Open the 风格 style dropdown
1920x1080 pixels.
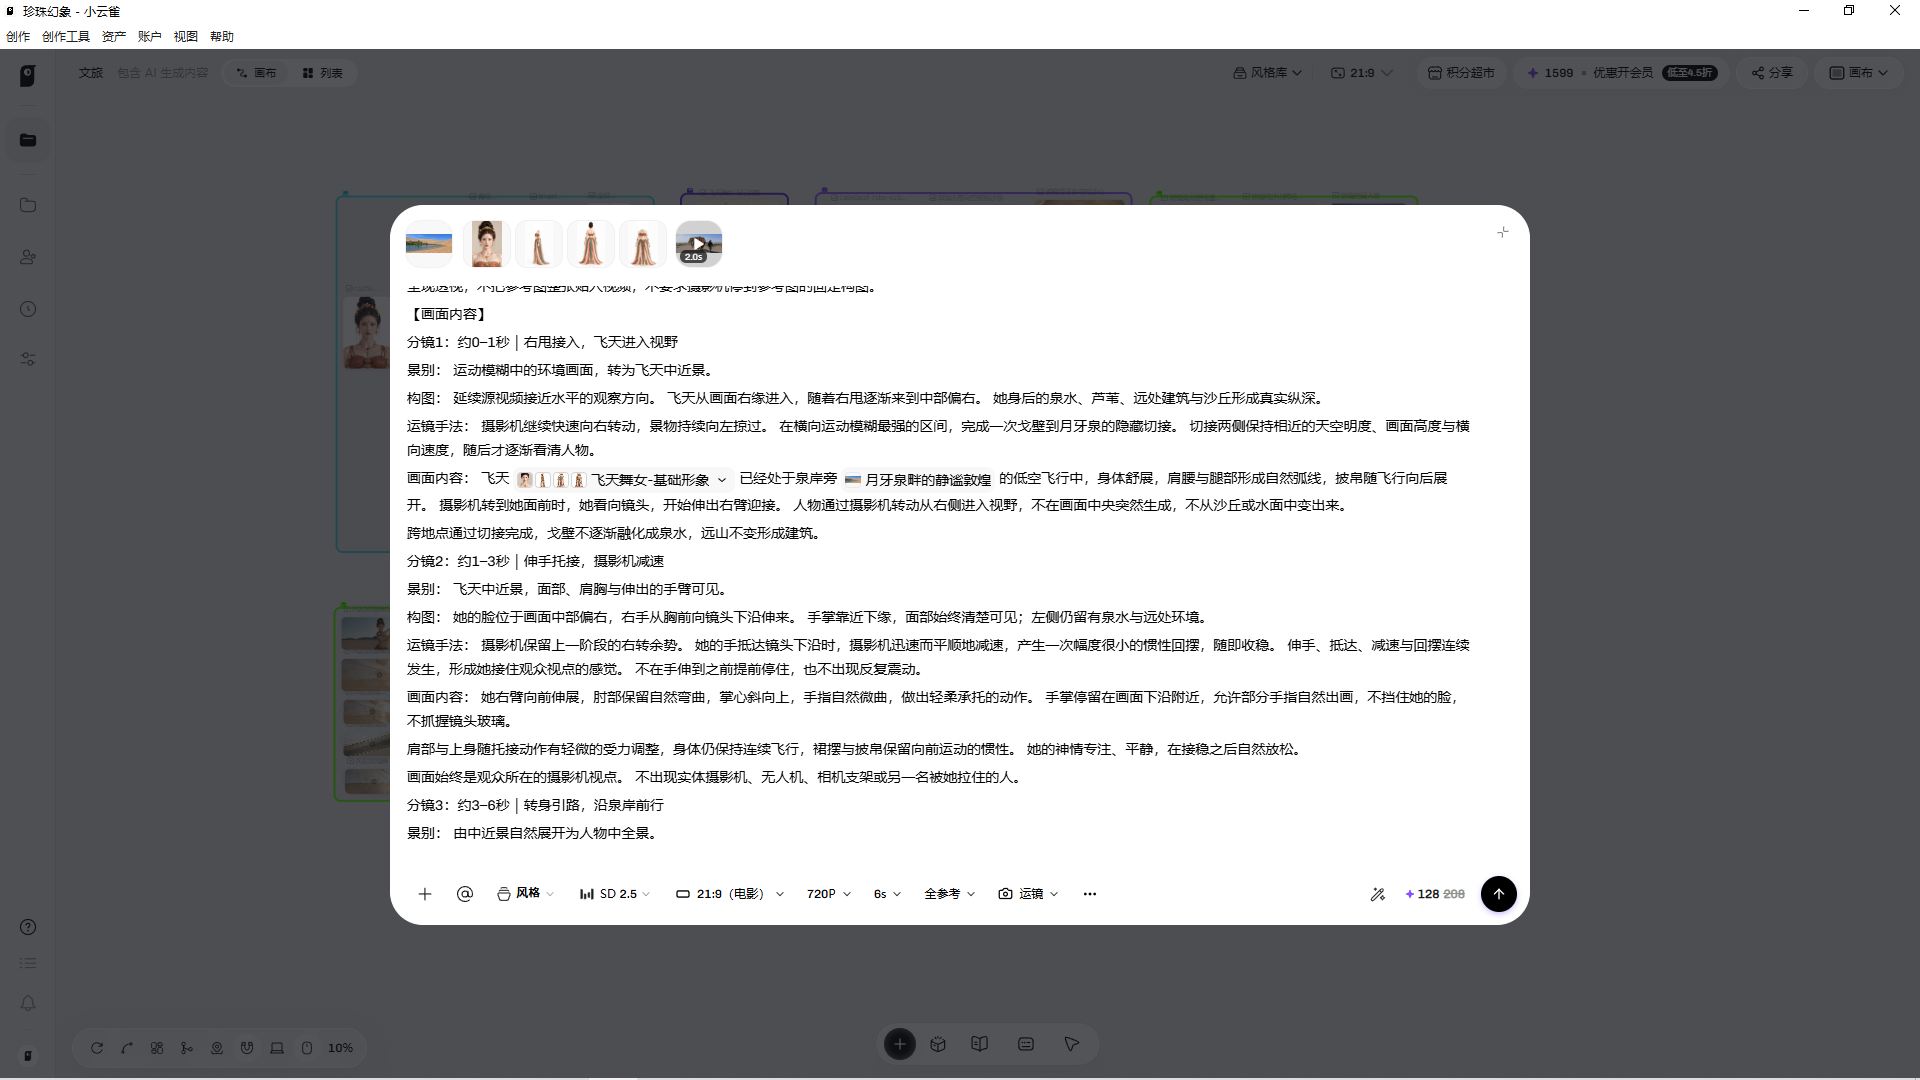point(525,894)
